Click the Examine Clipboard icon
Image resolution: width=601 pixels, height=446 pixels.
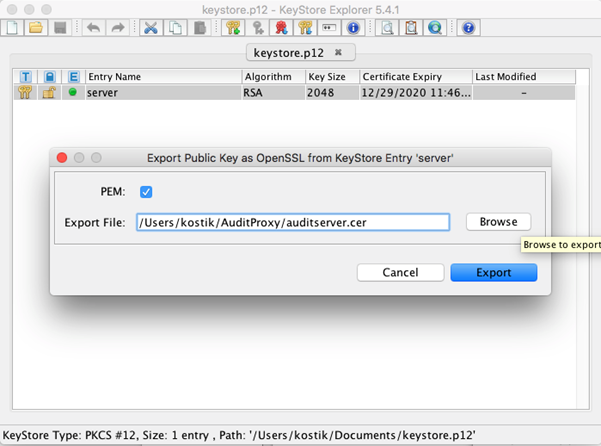[411, 28]
